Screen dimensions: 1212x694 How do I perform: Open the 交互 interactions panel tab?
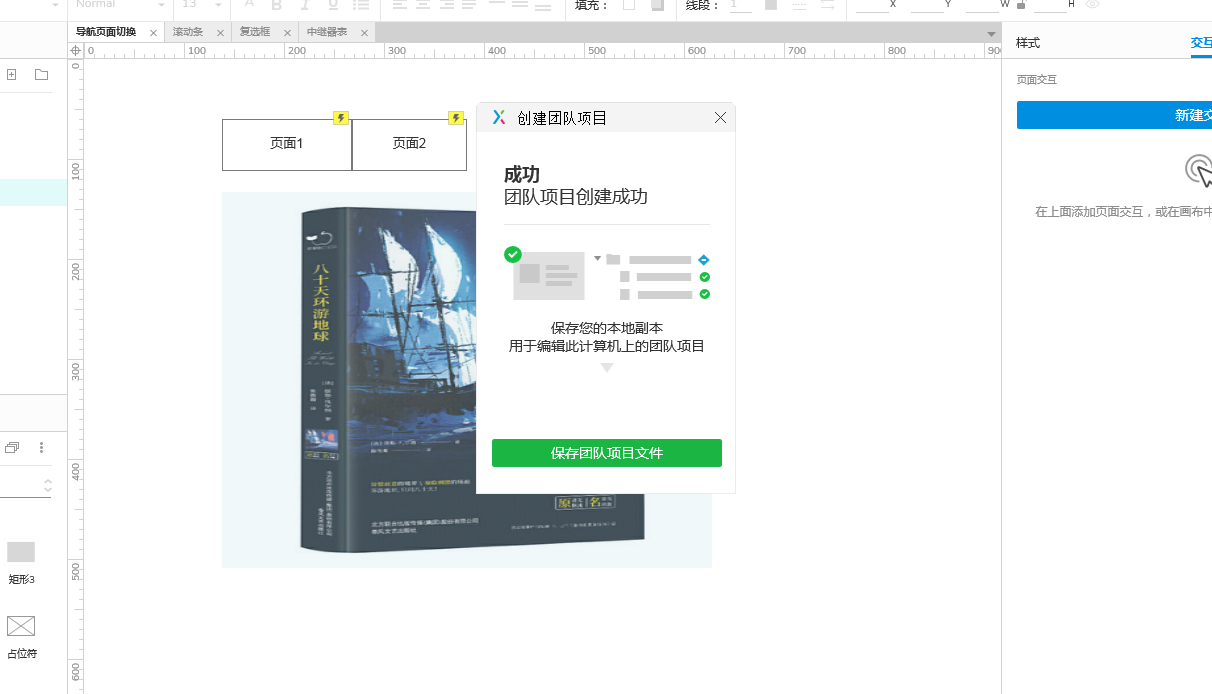(x=1201, y=43)
